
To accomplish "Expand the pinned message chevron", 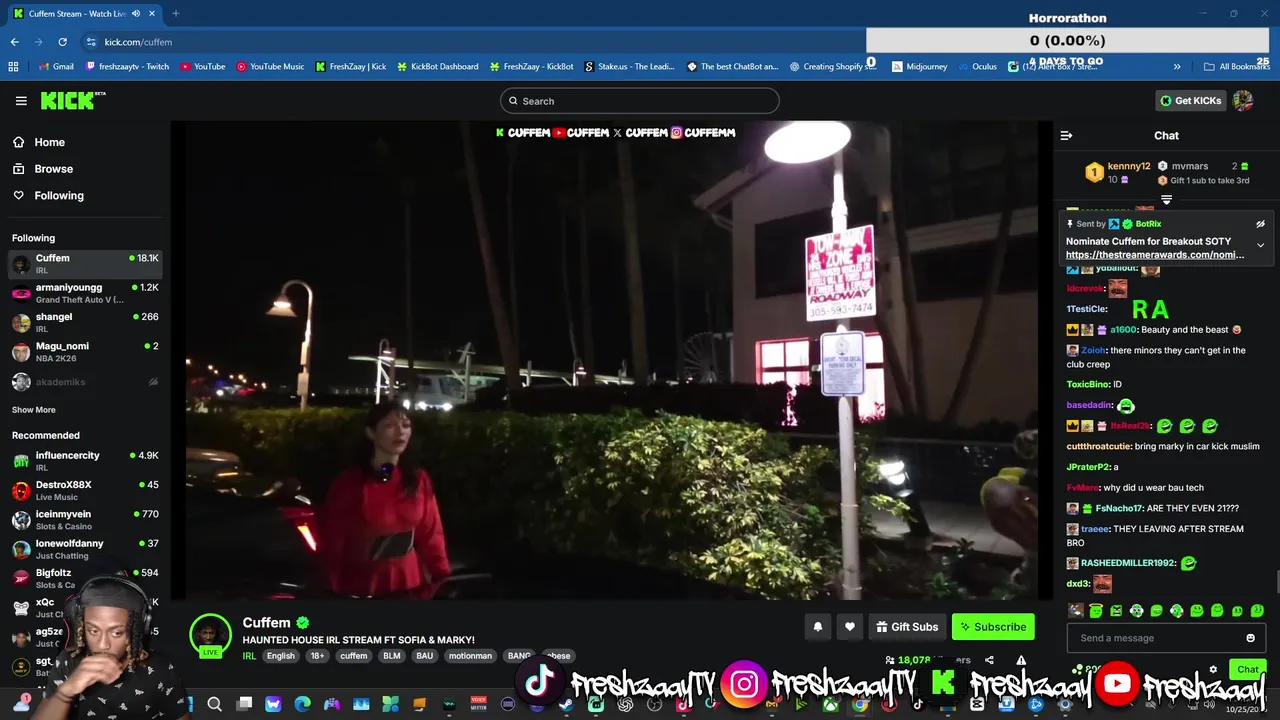I will pyautogui.click(x=1260, y=245).
